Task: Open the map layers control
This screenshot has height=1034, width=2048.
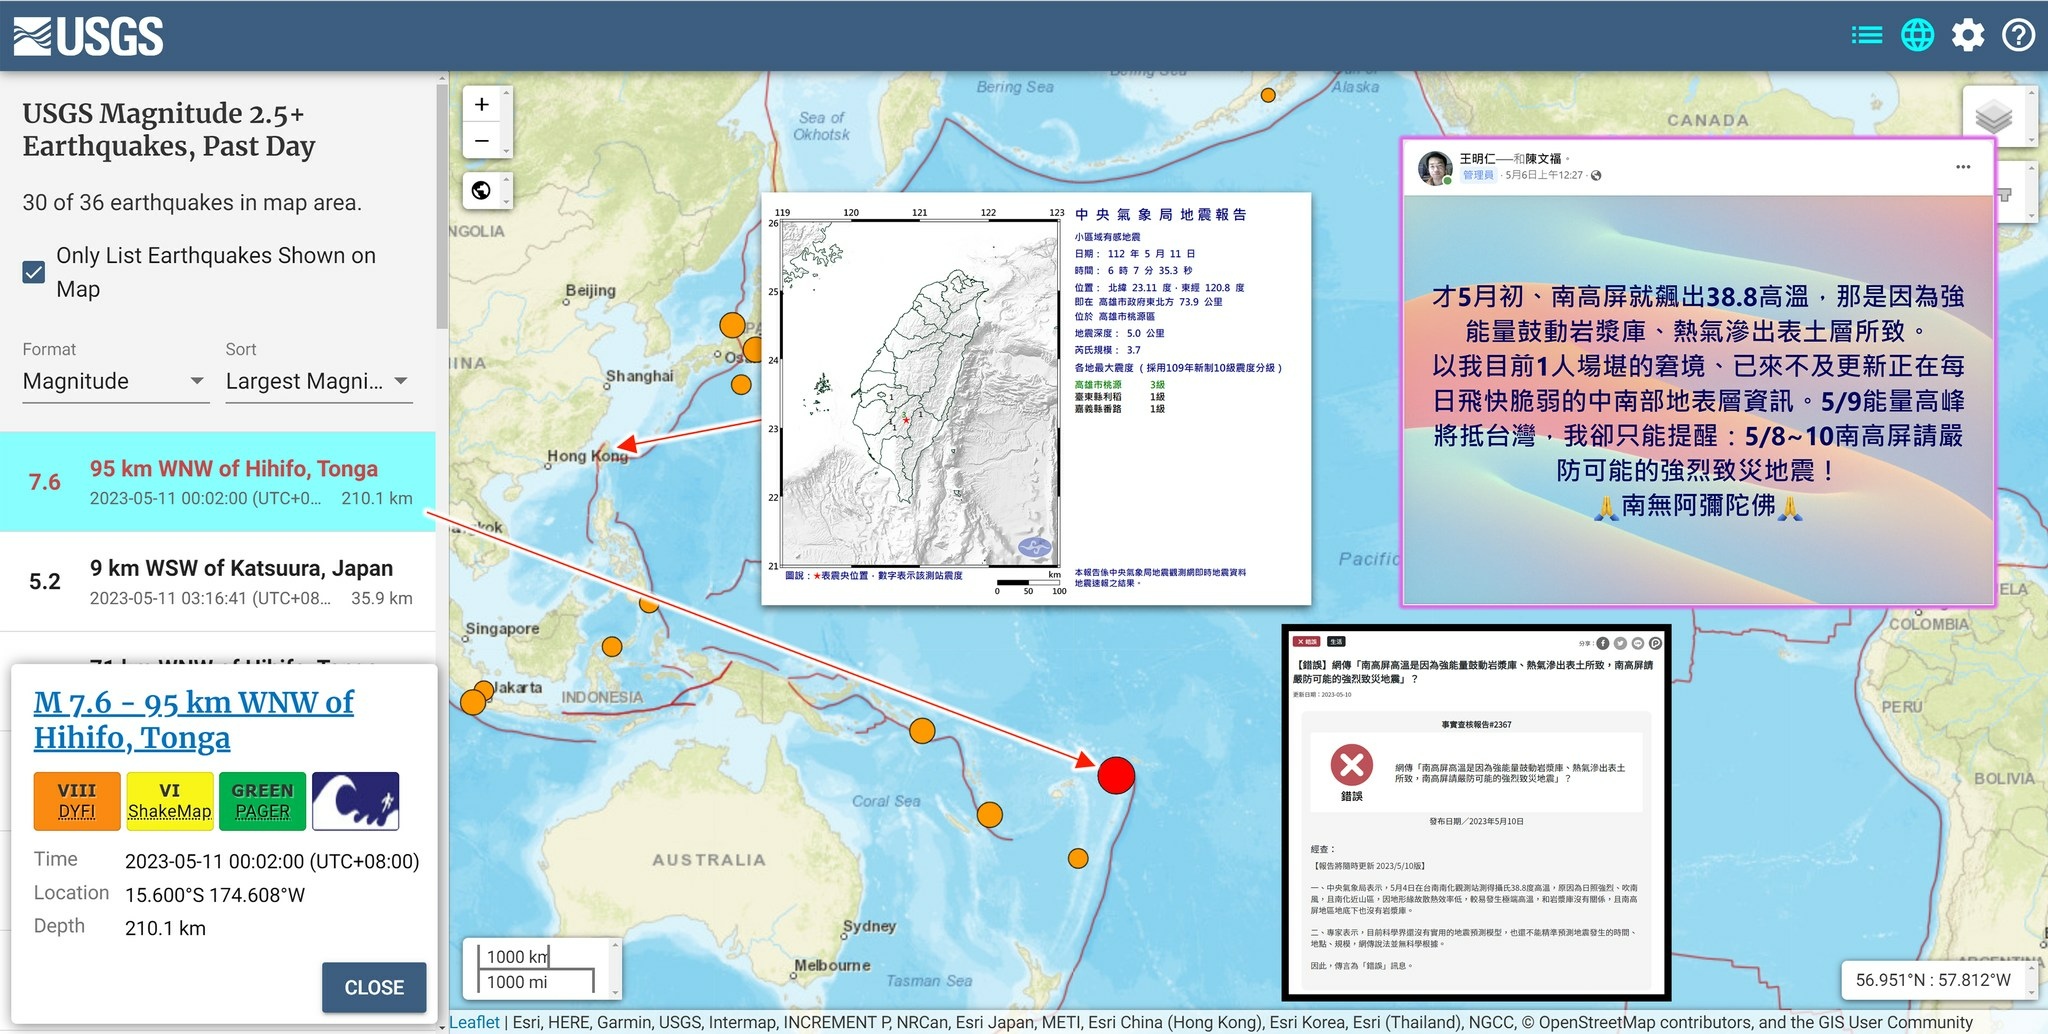Action: (1994, 117)
